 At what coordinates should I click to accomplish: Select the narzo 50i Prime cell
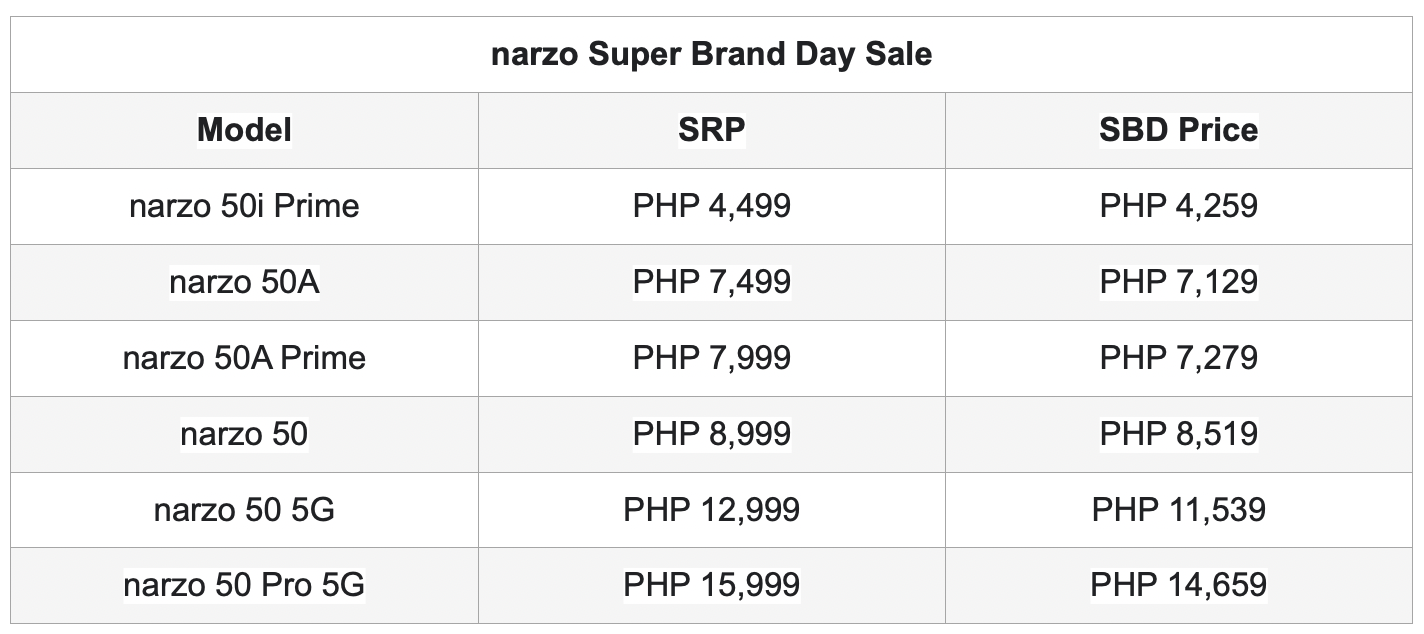pos(244,206)
